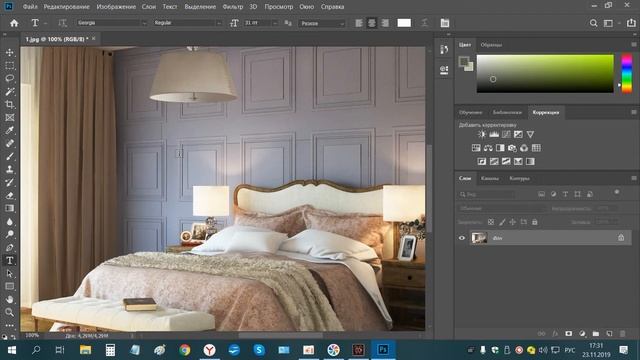Select the Healing Brush tool

[9, 144]
